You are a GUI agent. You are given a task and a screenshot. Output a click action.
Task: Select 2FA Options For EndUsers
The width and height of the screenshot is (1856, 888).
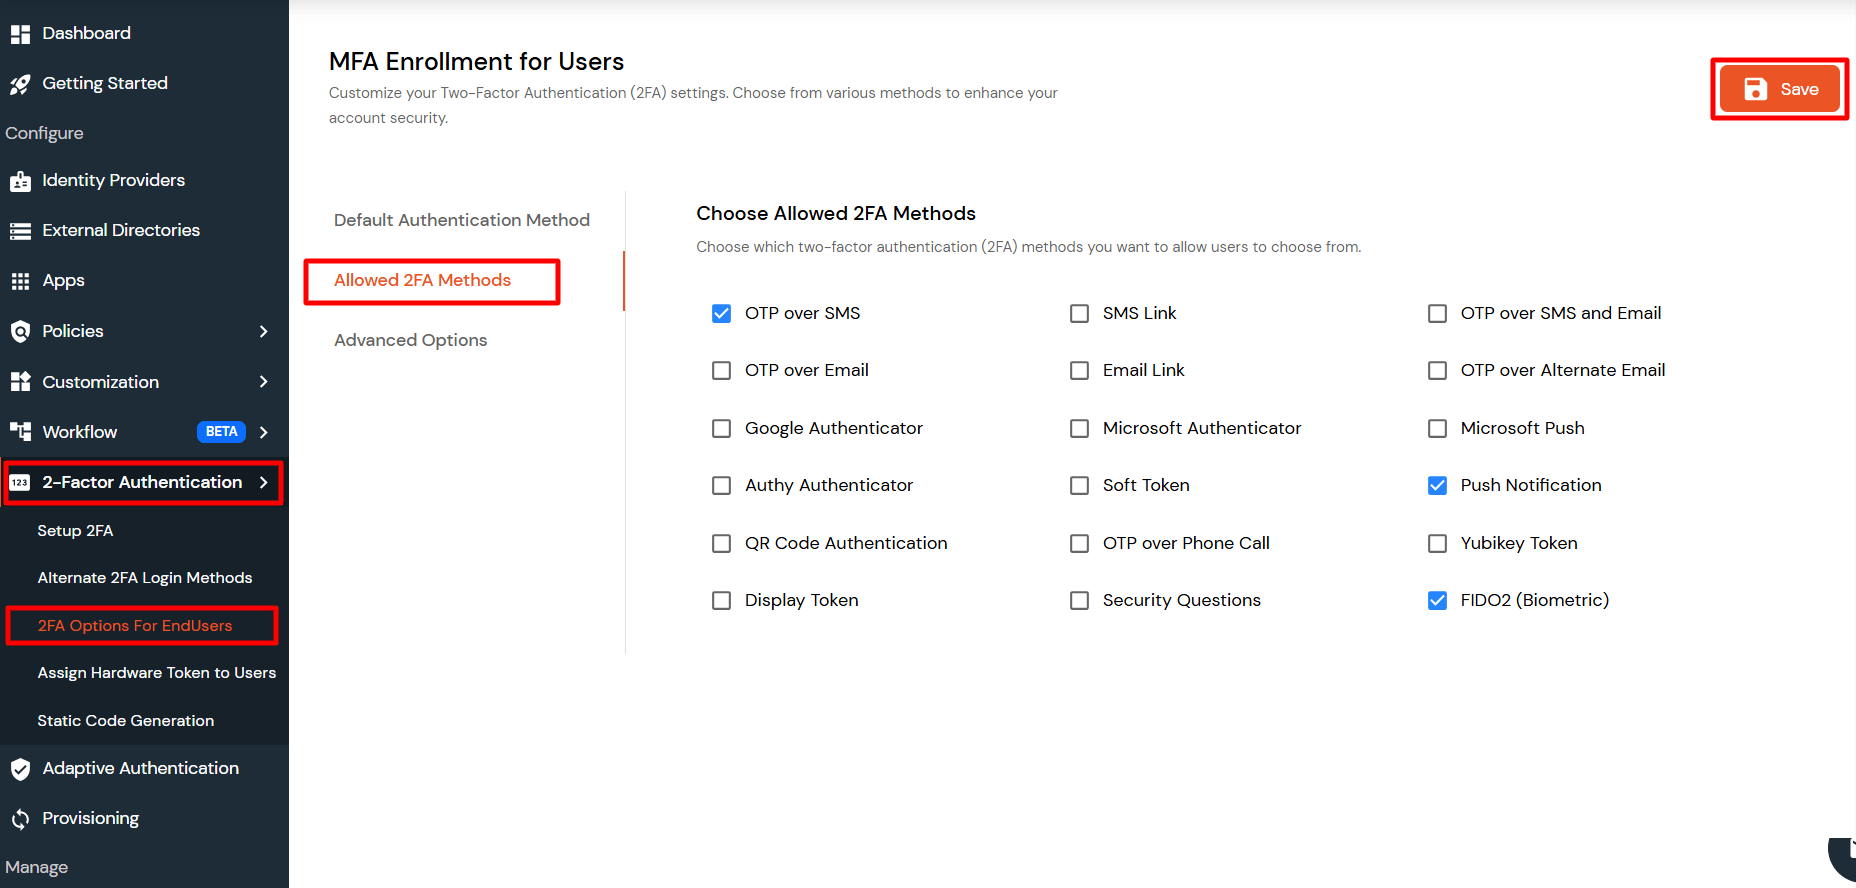tap(135, 626)
